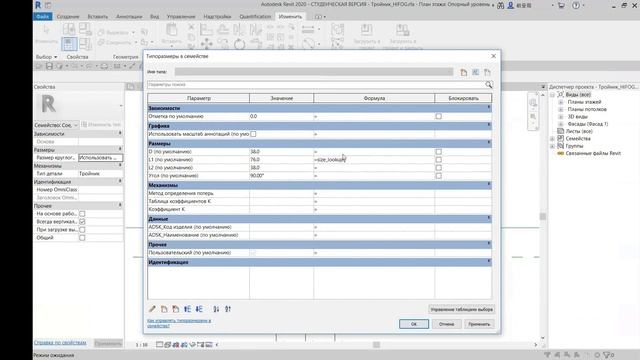Click the New Type icon beside type name
Image resolution: width=640 pixels, height=360 pixels.
(x=464, y=72)
